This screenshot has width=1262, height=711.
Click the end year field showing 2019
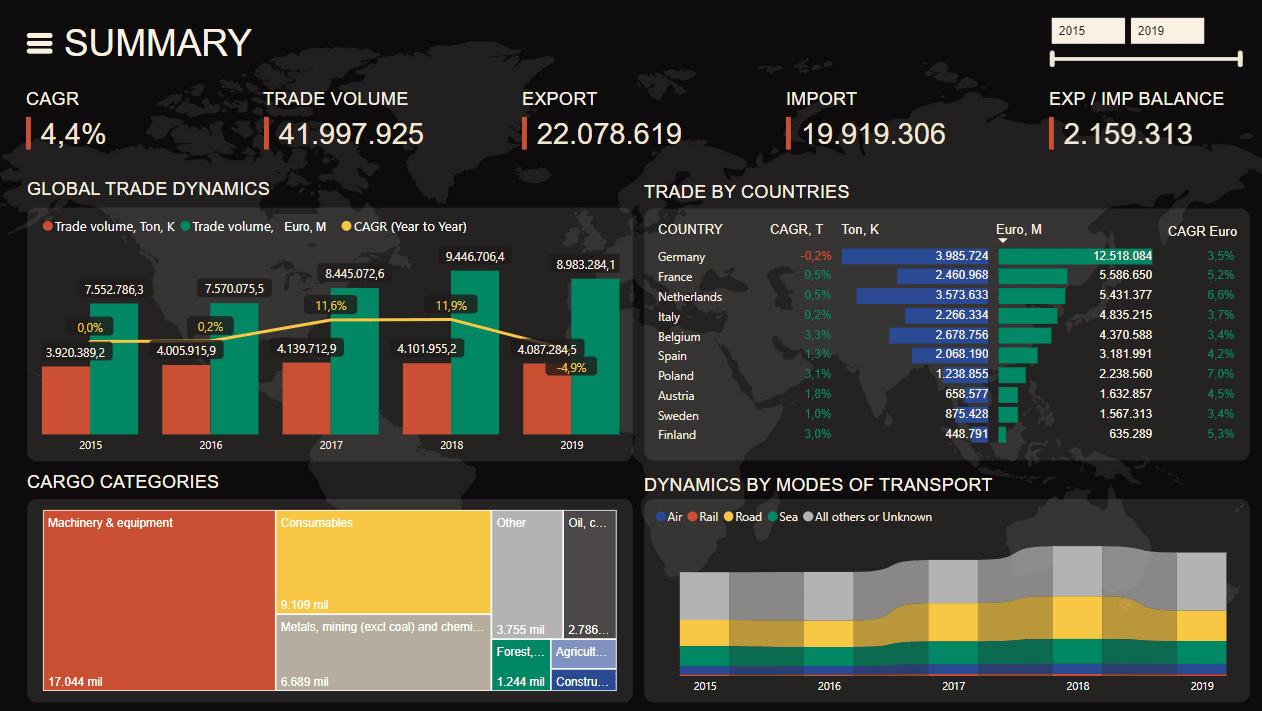coord(1166,31)
